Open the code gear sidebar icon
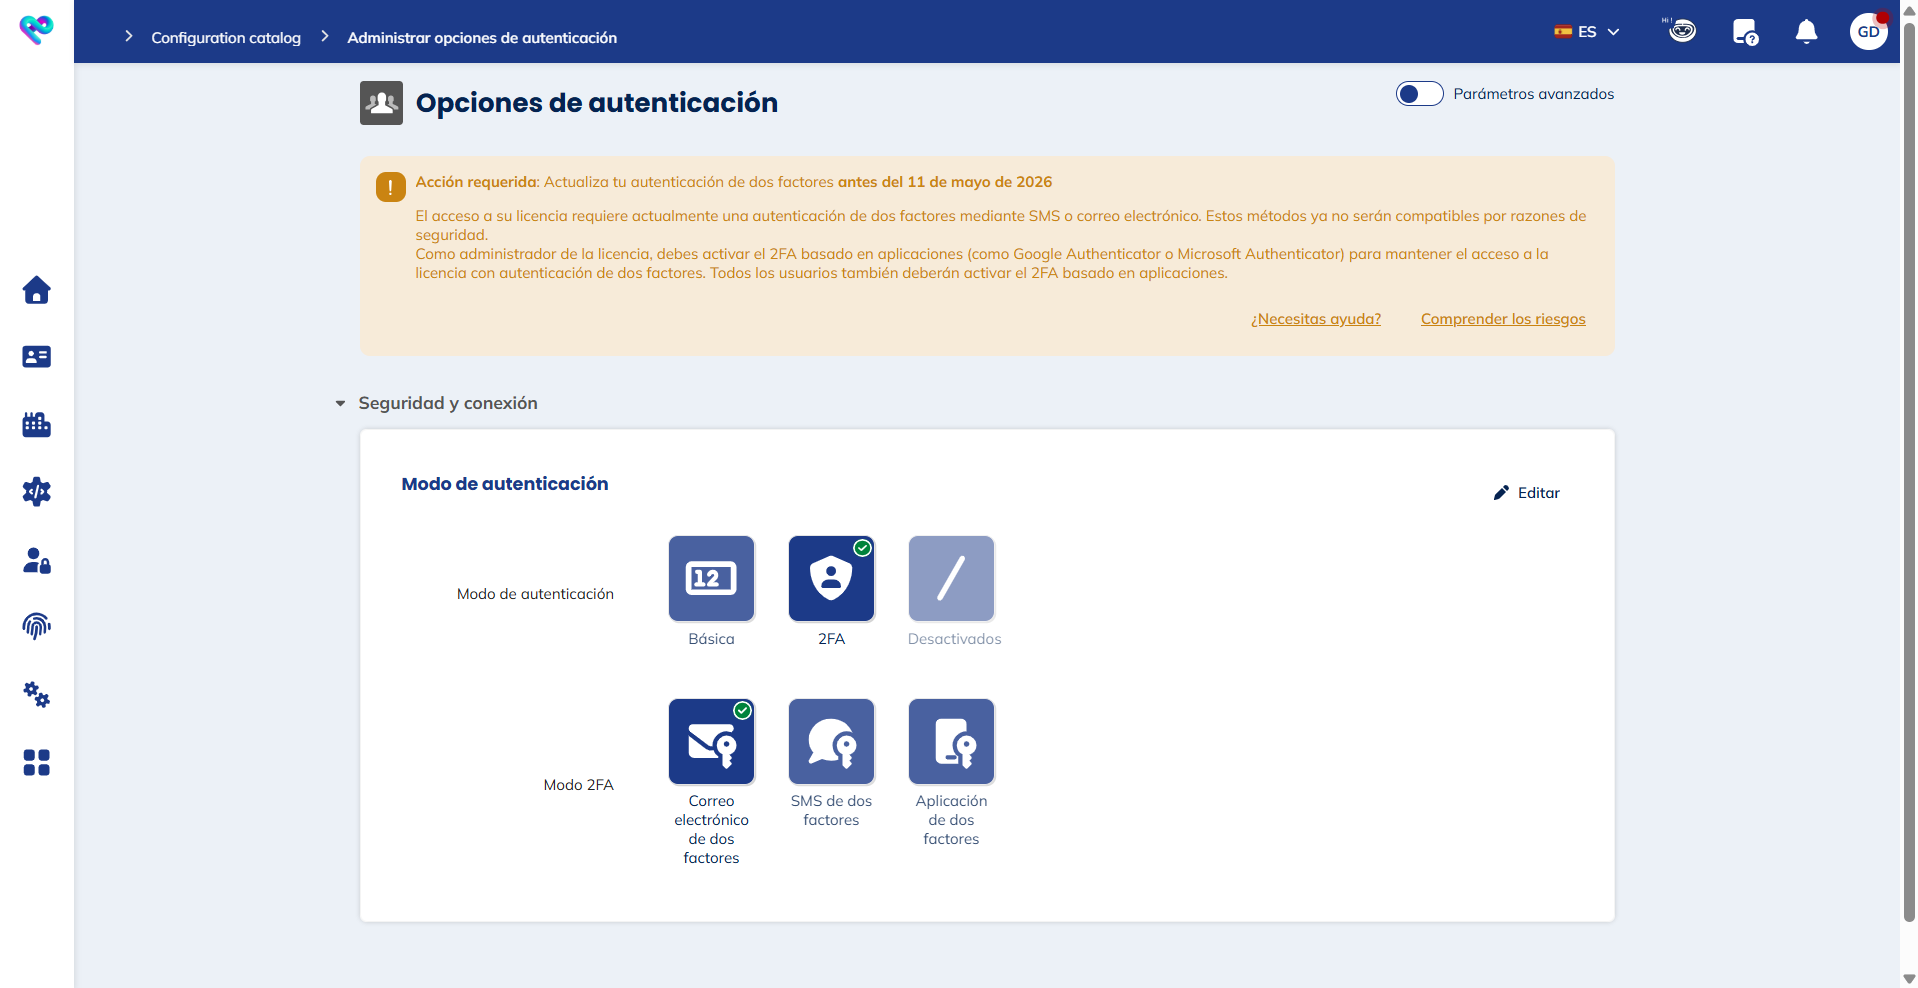The width and height of the screenshot is (1918, 988). 37,491
